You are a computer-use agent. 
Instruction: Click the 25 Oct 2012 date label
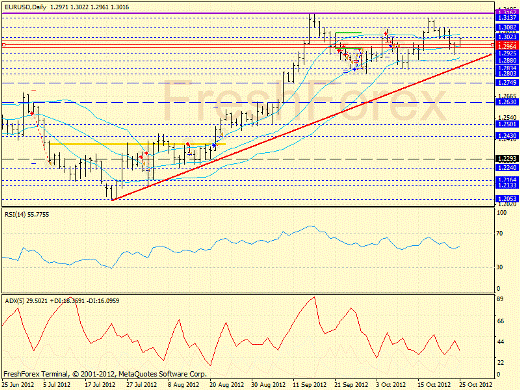476,385
